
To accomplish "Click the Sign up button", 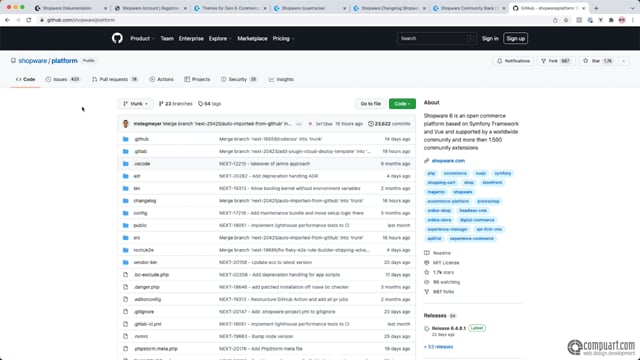I will pos(516,38).
